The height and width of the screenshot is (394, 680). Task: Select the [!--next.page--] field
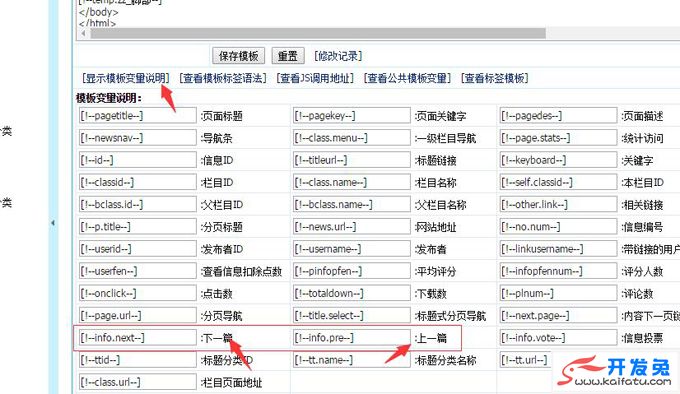click(x=558, y=315)
